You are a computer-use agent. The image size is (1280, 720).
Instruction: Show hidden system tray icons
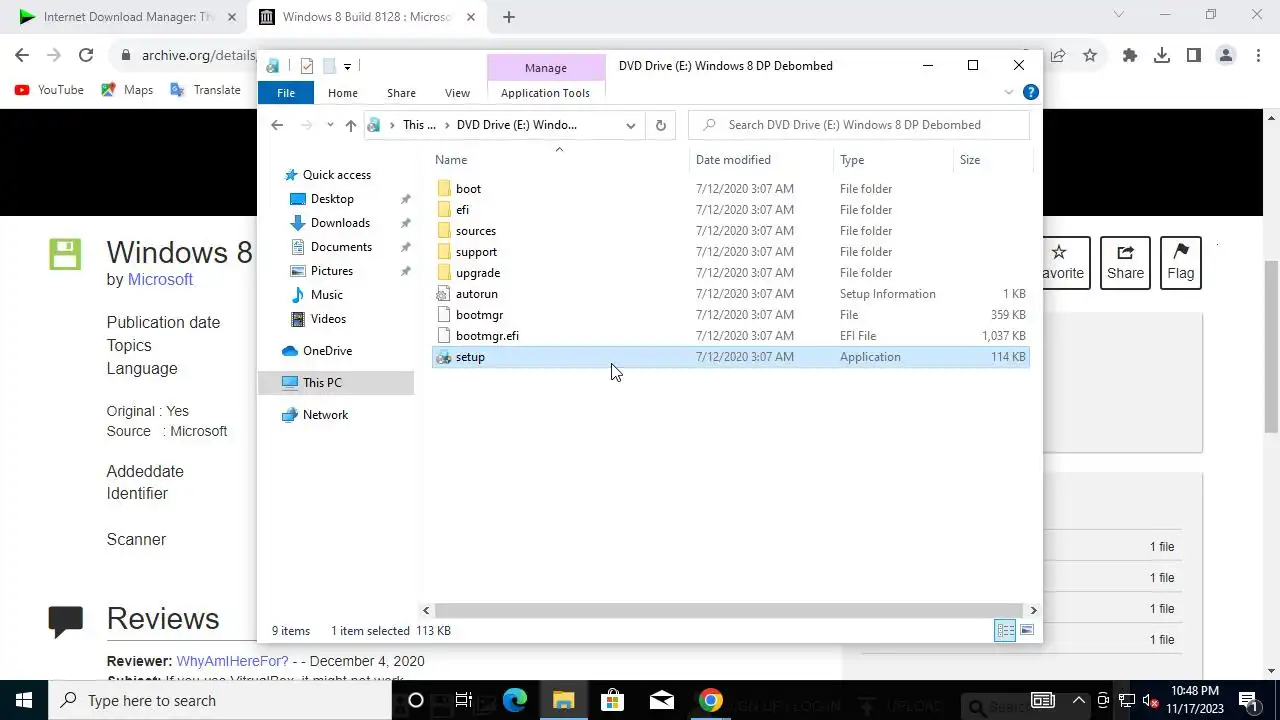coord(1078,700)
